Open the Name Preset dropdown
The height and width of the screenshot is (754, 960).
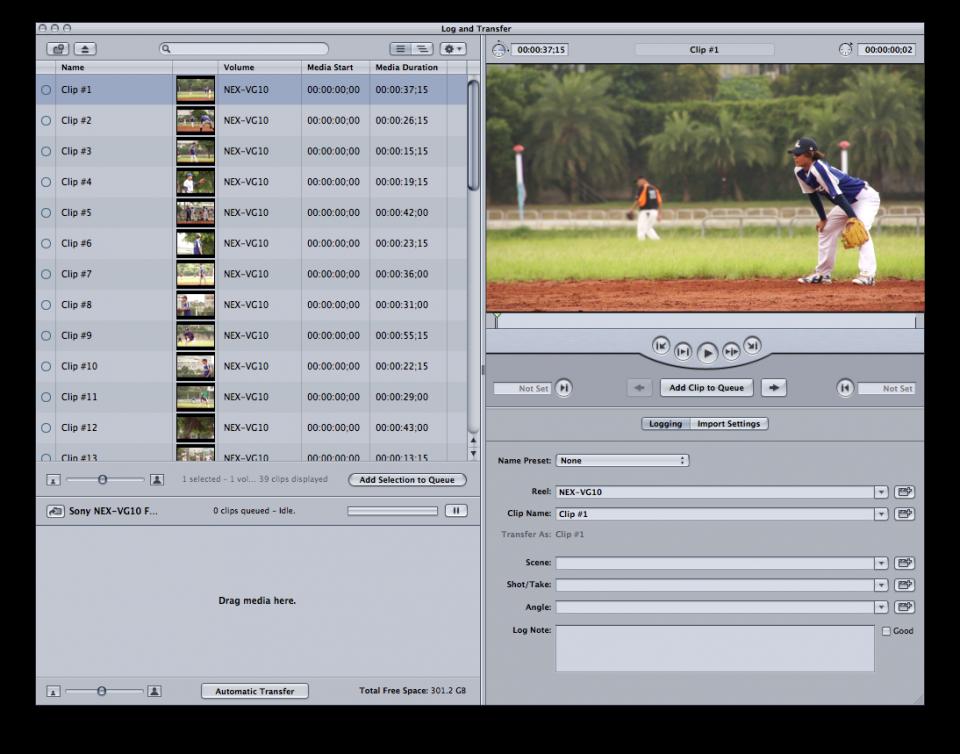[x=622, y=461]
